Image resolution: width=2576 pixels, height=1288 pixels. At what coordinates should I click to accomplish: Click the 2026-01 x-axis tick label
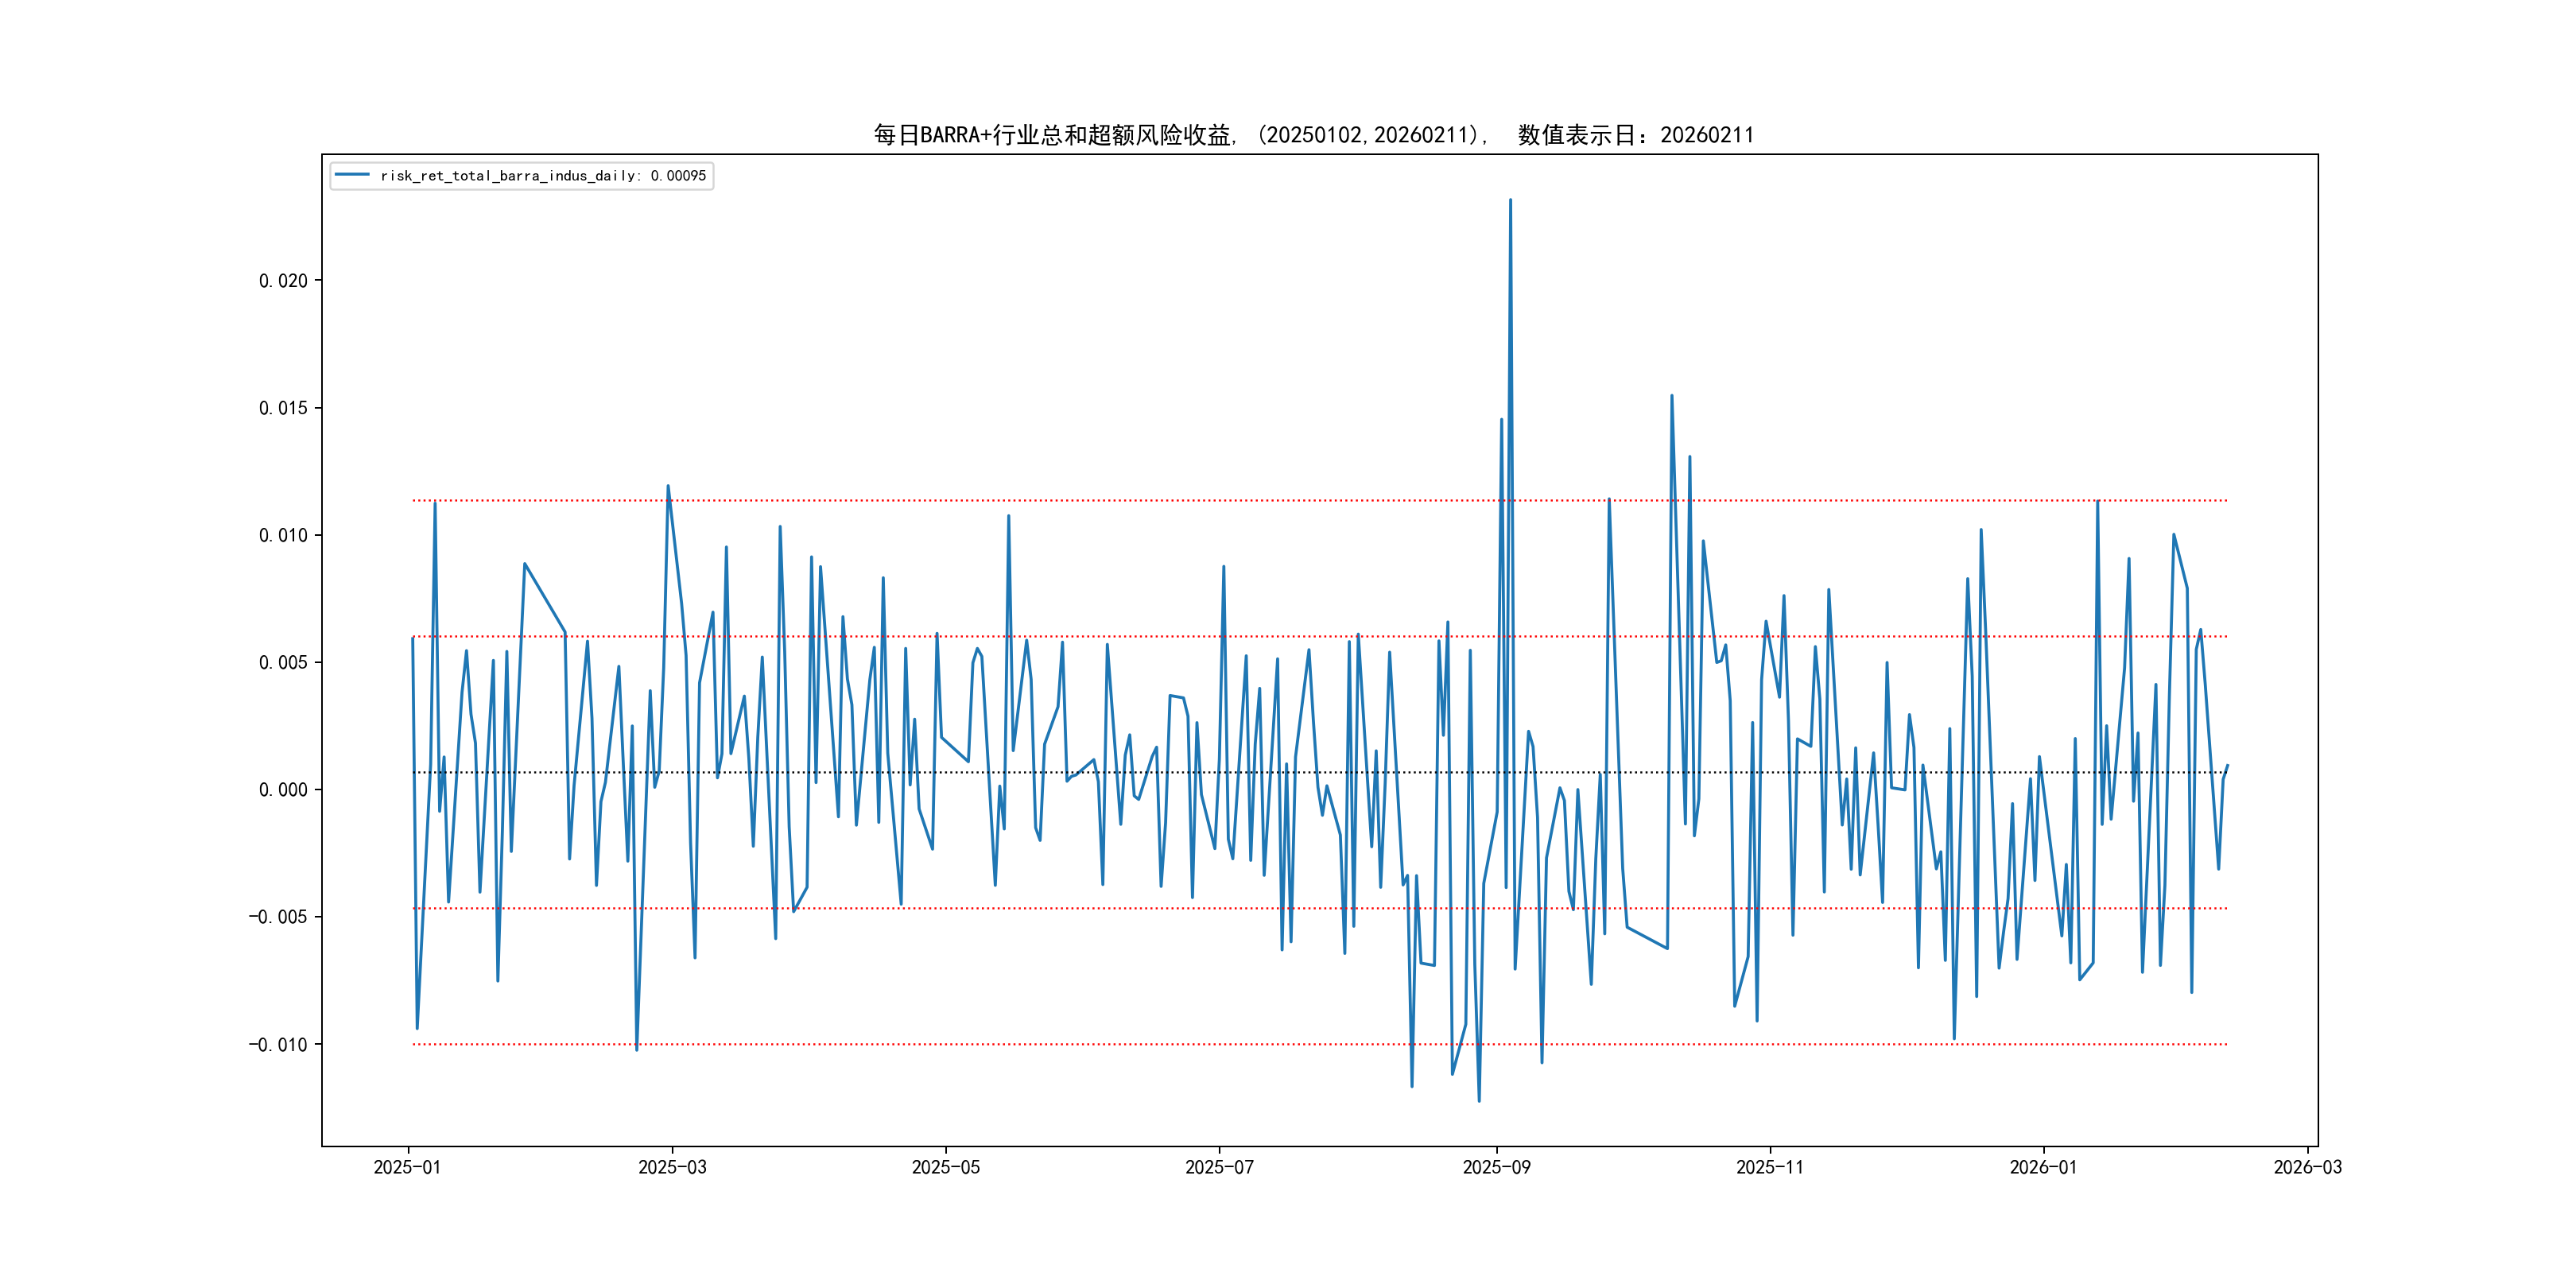pos(2043,1167)
